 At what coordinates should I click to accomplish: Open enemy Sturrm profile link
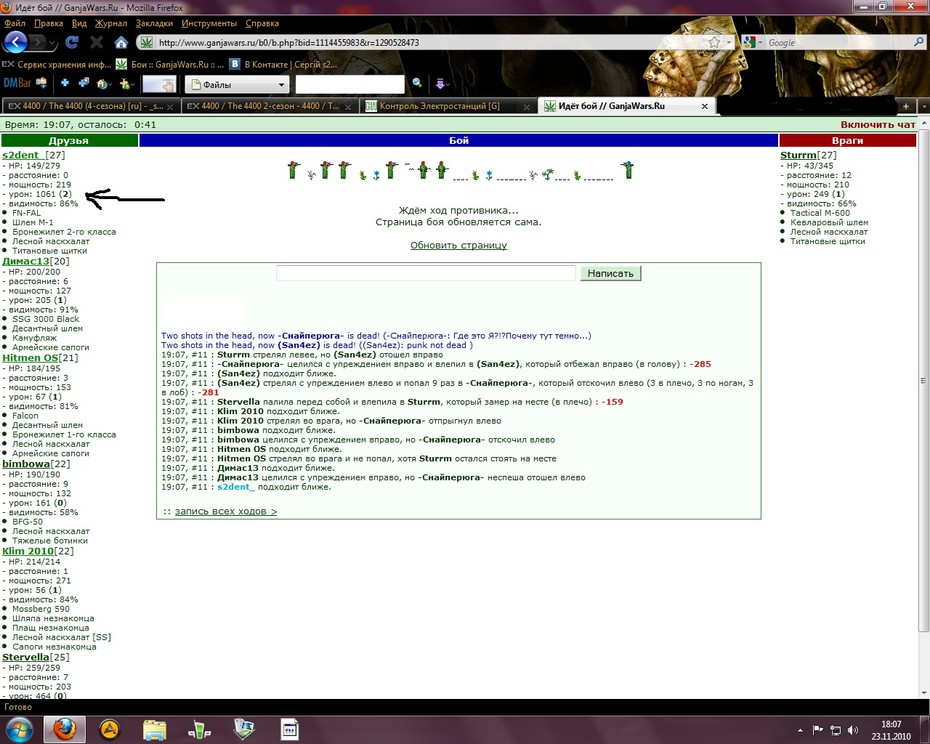pos(798,155)
